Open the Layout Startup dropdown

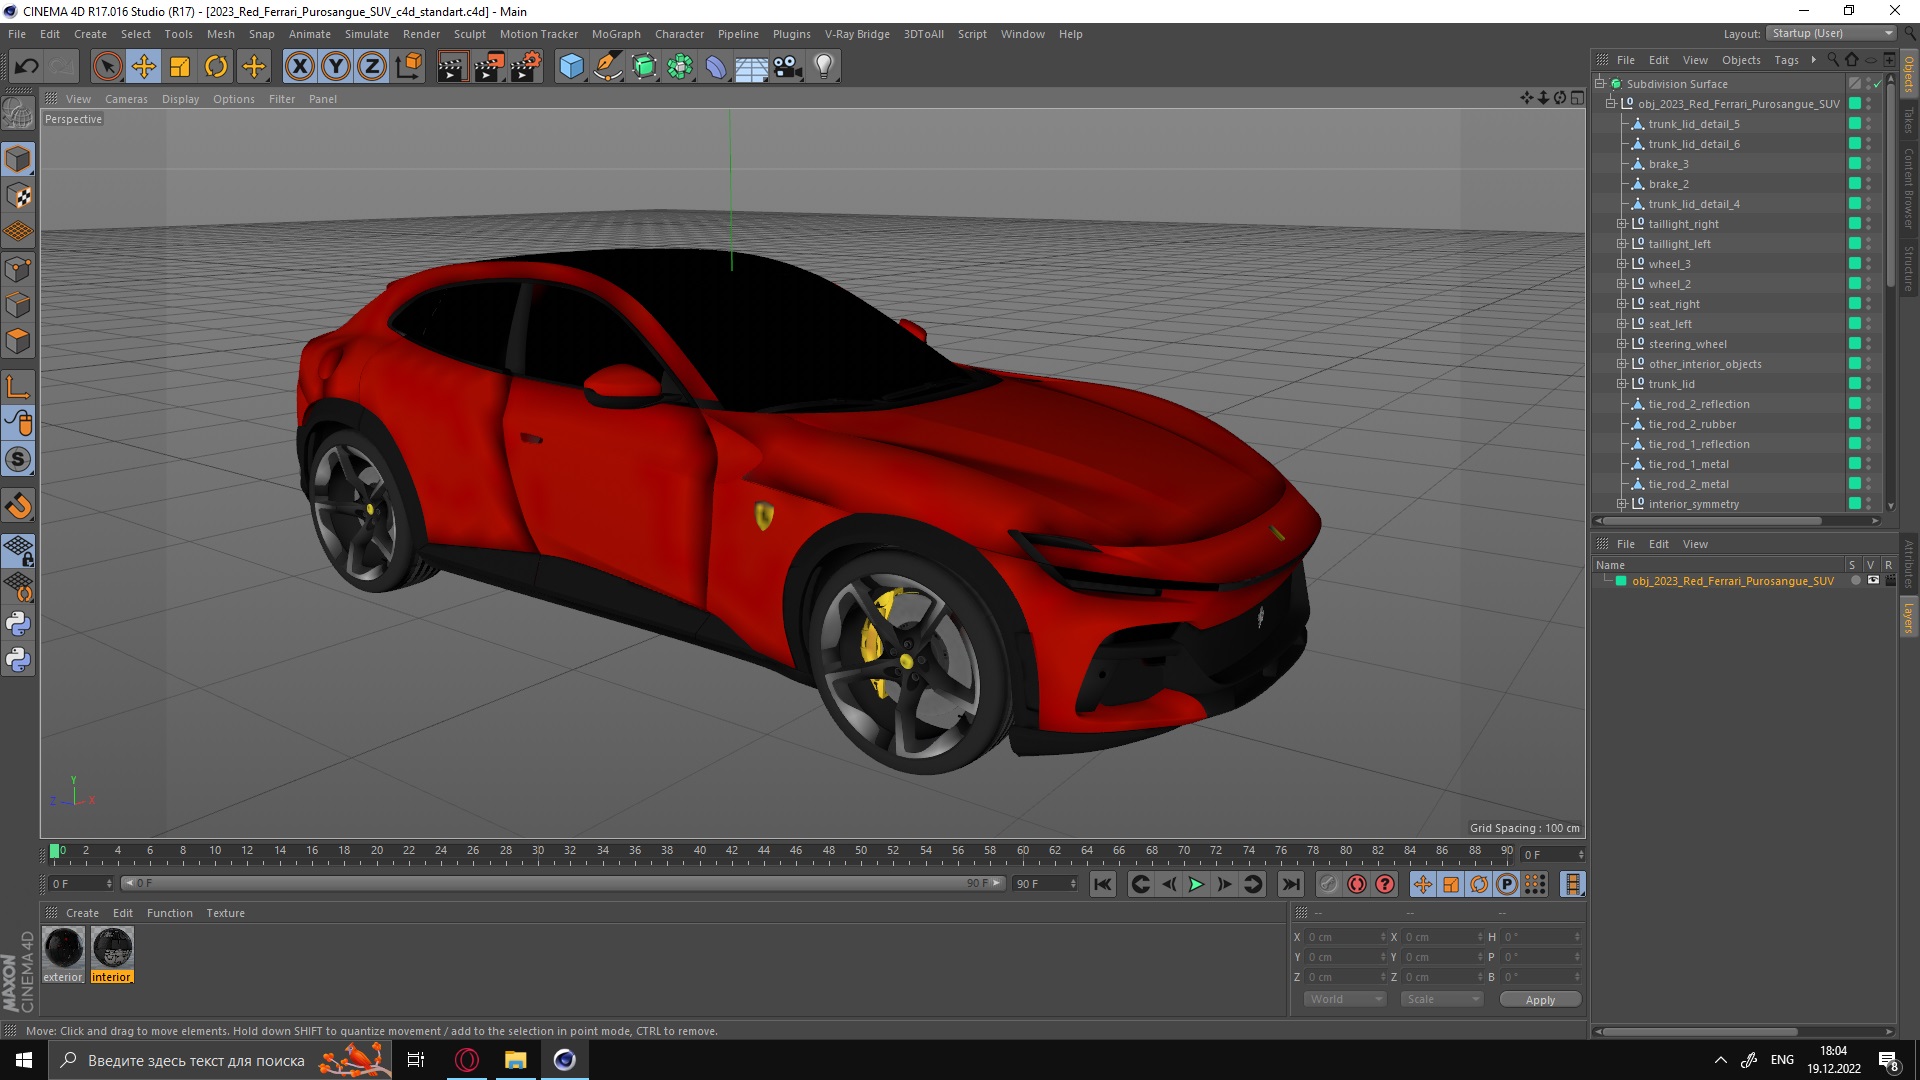pyautogui.click(x=1832, y=33)
